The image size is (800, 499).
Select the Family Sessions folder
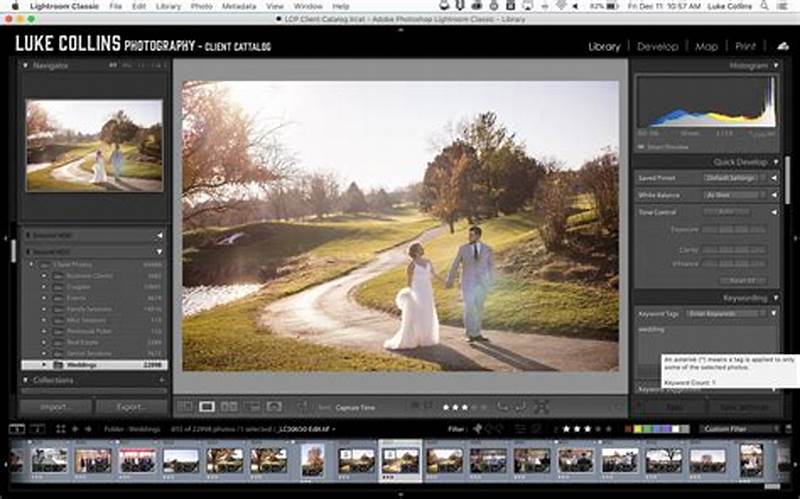pos(94,309)
